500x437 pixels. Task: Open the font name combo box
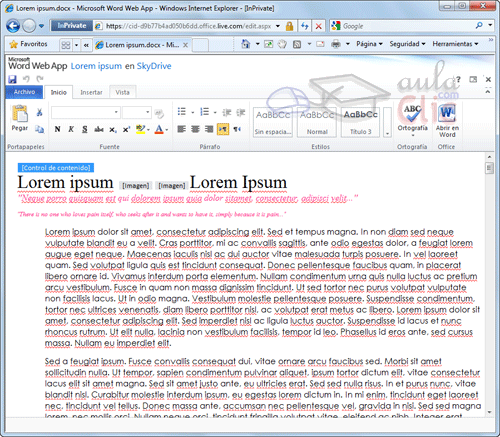(86, 112)
